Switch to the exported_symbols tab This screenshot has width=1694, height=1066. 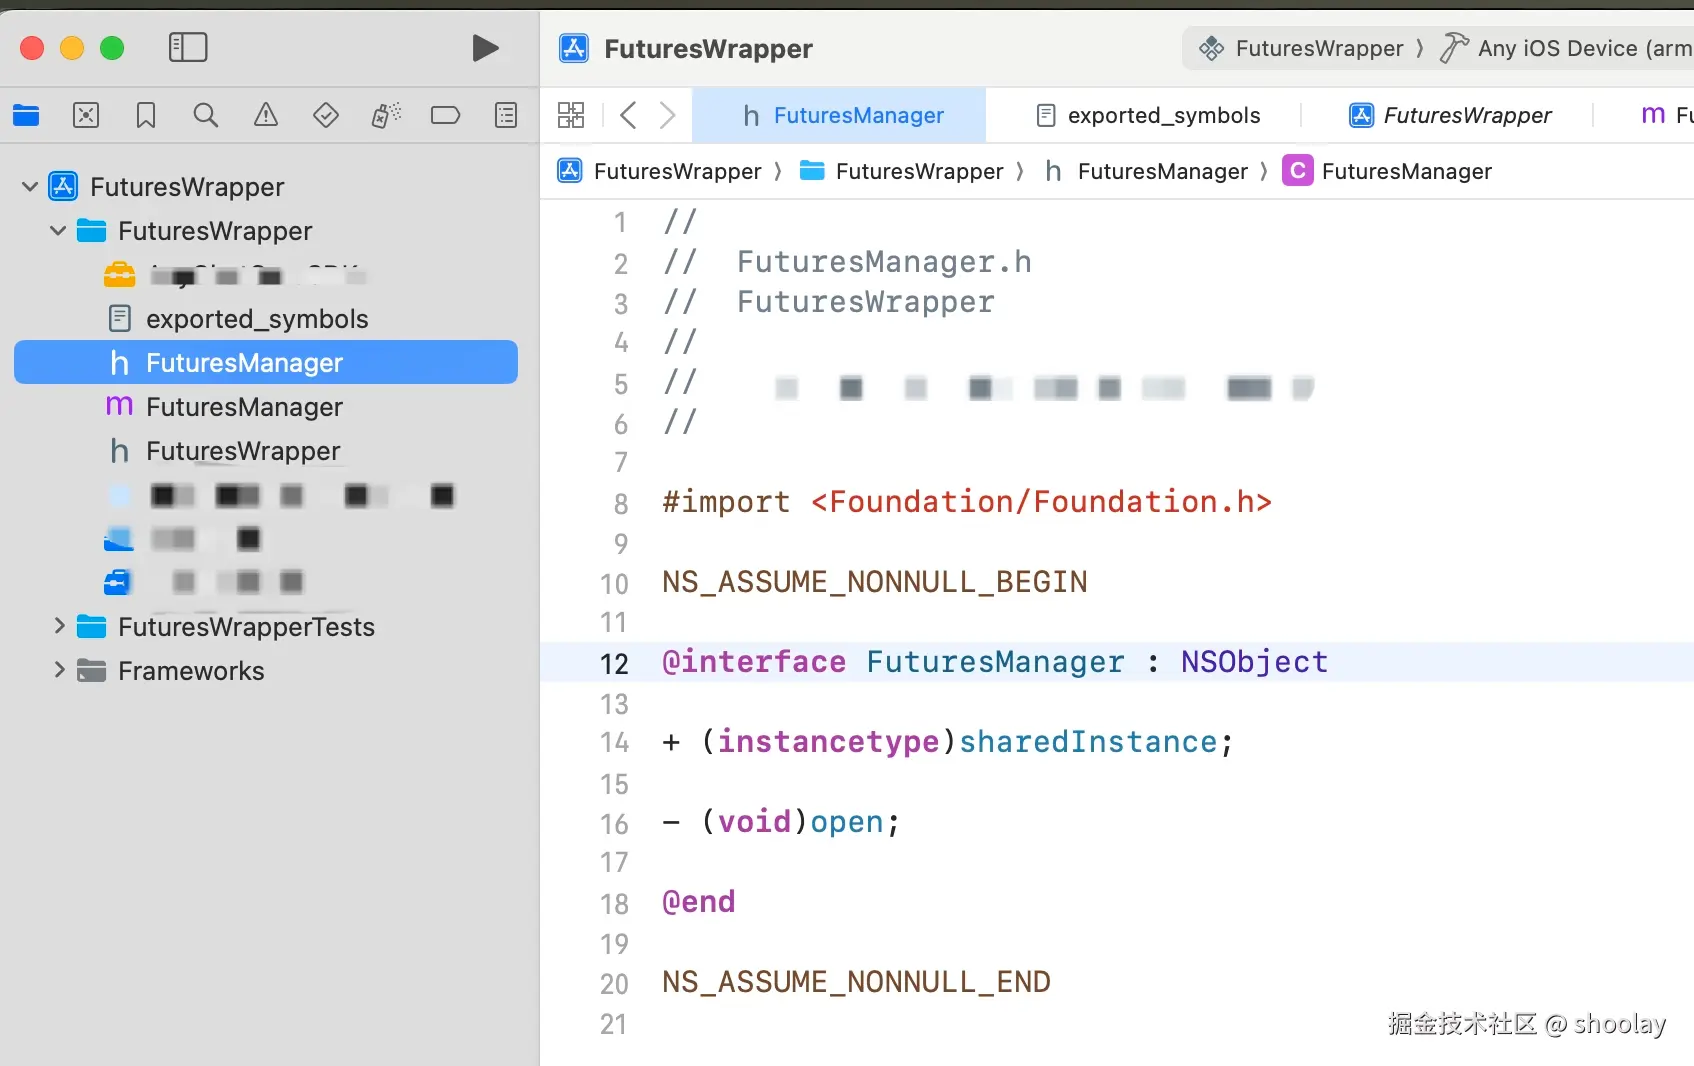pyautogui.click(x=1148, y=115)
